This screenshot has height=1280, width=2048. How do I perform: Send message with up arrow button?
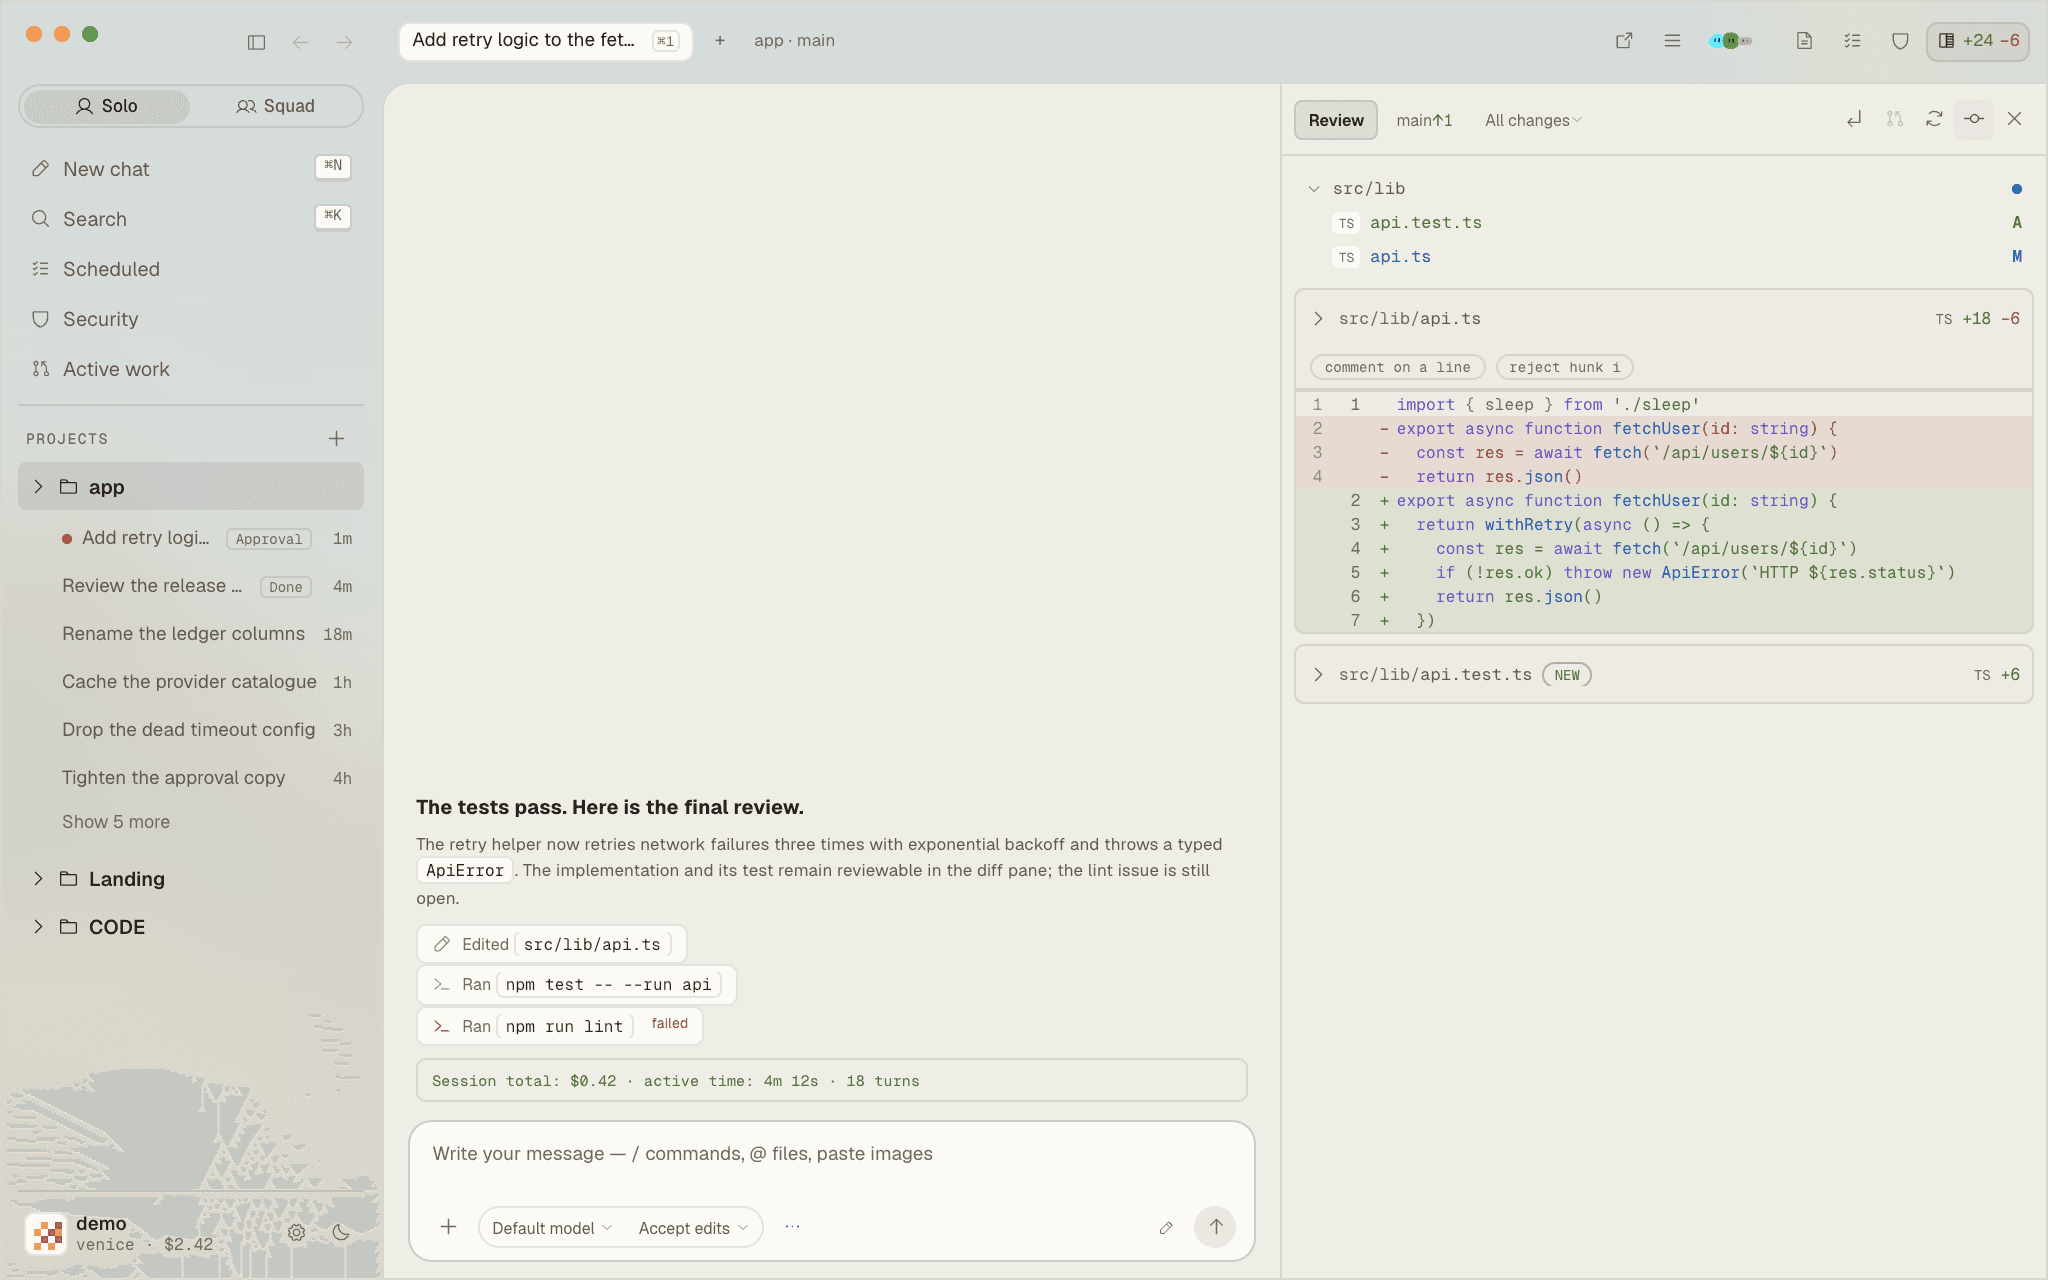(x=1215, y=1227)
